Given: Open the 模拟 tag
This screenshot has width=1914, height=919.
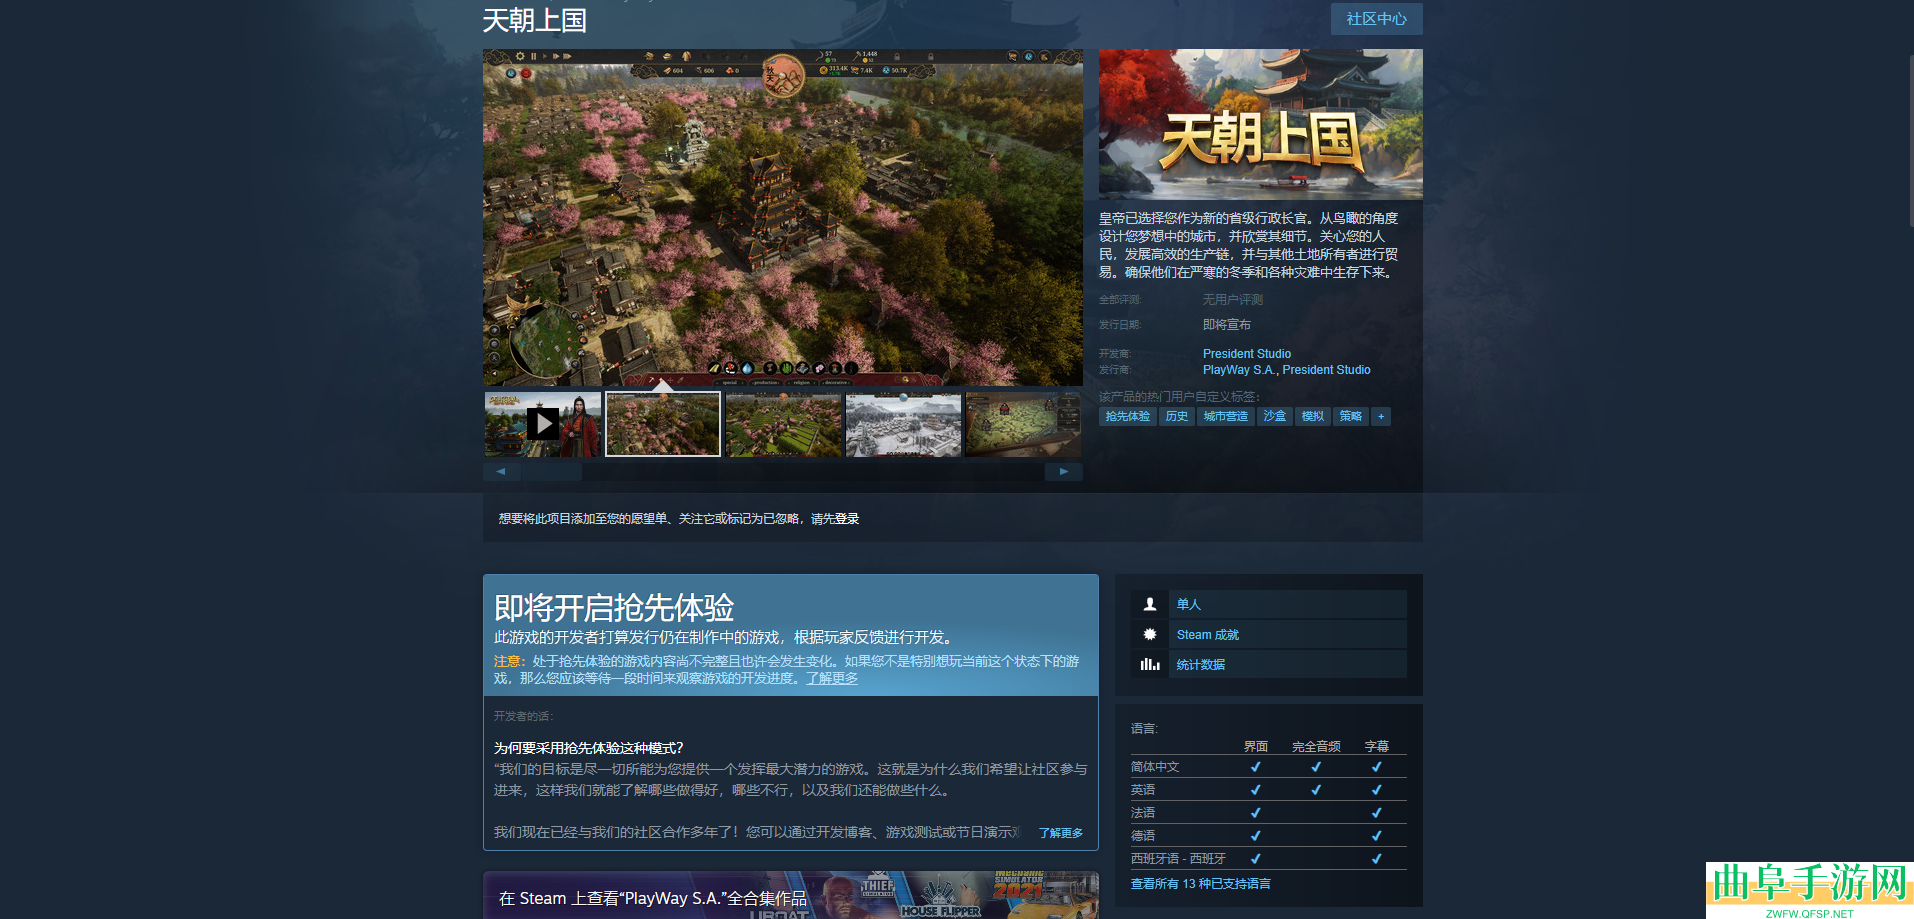Looking at the screenshot, I should tap(1312, 416).
